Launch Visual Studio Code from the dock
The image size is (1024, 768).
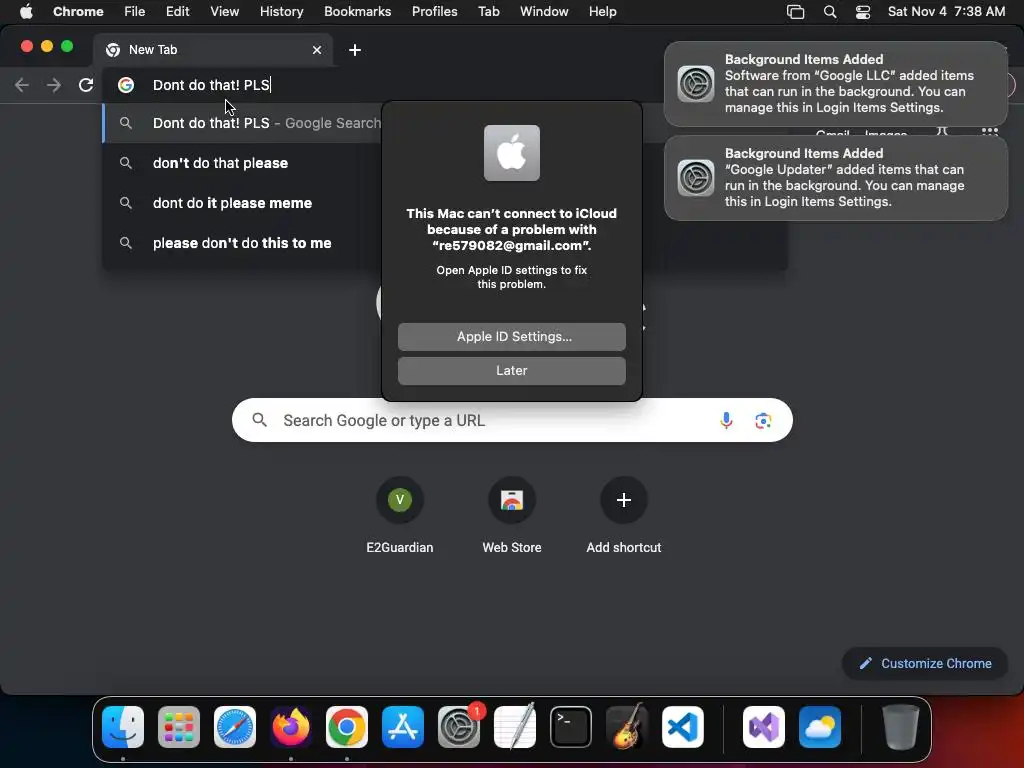pos(682,727)
